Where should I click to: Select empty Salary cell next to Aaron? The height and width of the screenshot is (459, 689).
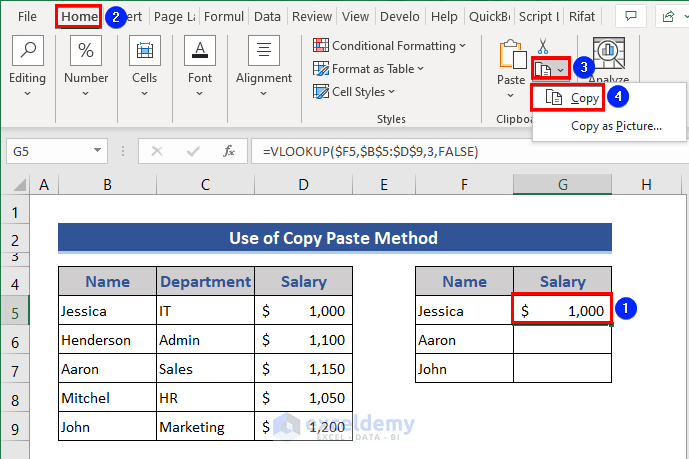(x=562, y=340)
